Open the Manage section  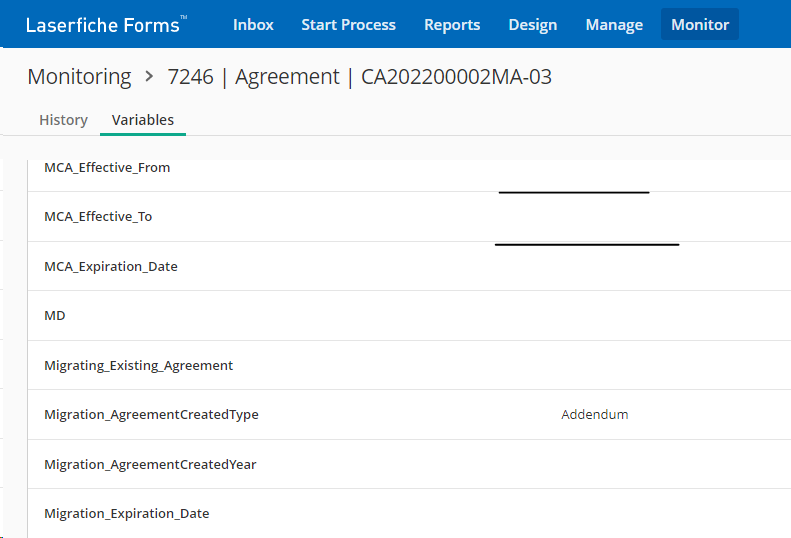pos(614,24)
